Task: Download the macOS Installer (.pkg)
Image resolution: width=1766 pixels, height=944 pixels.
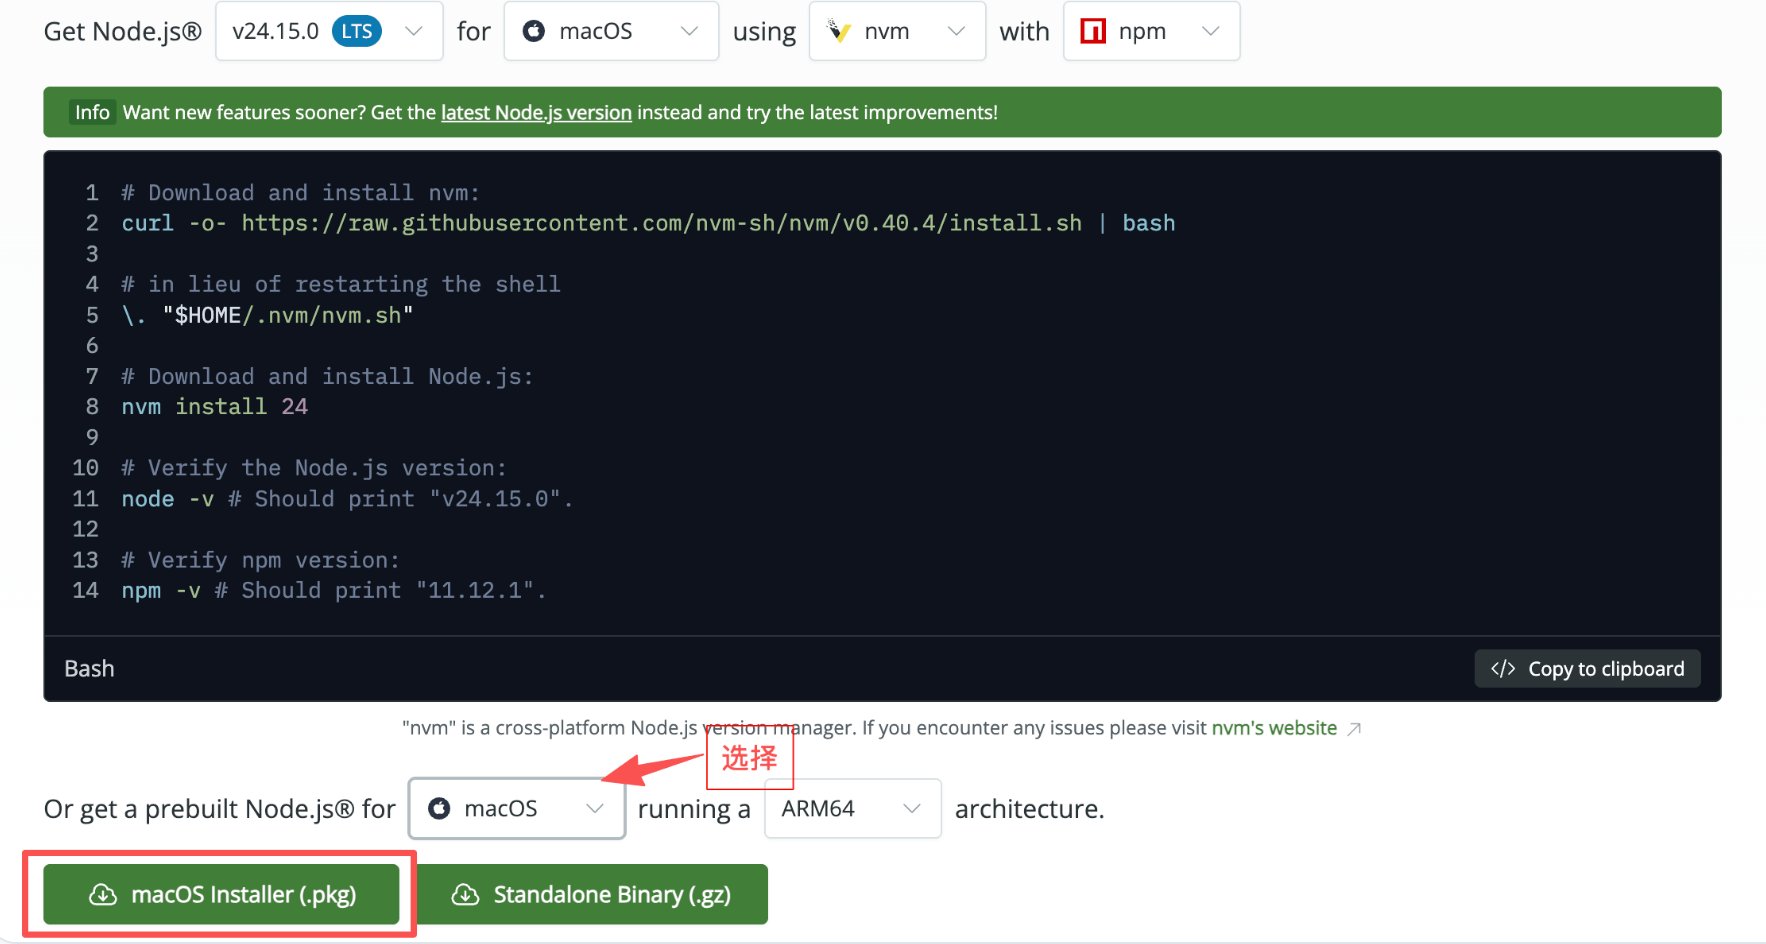Action: [221, 894]
